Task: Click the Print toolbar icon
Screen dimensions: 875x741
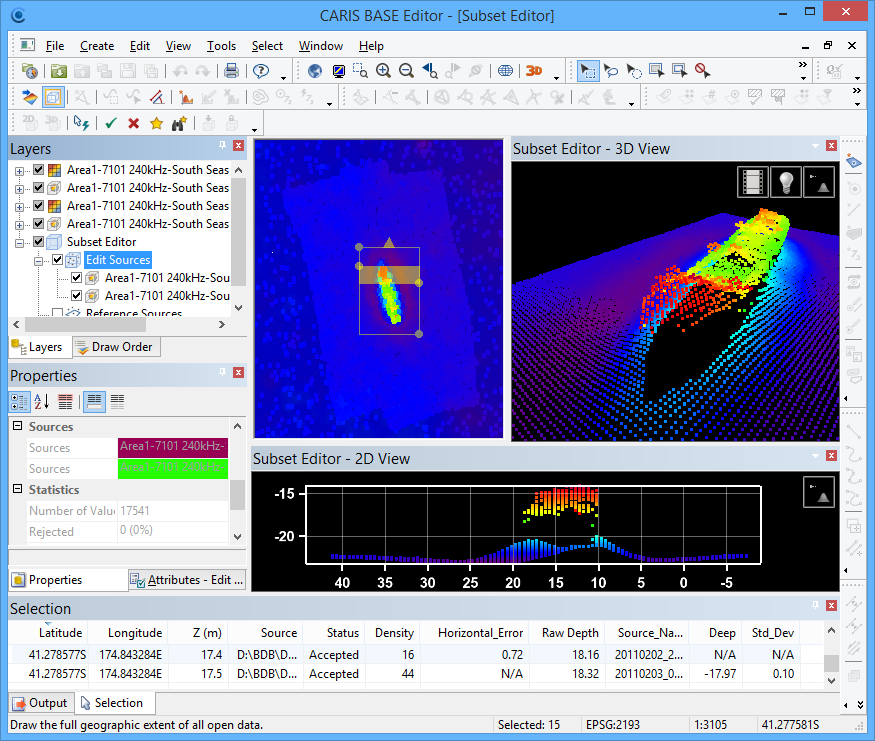Action: coord(231,71)
